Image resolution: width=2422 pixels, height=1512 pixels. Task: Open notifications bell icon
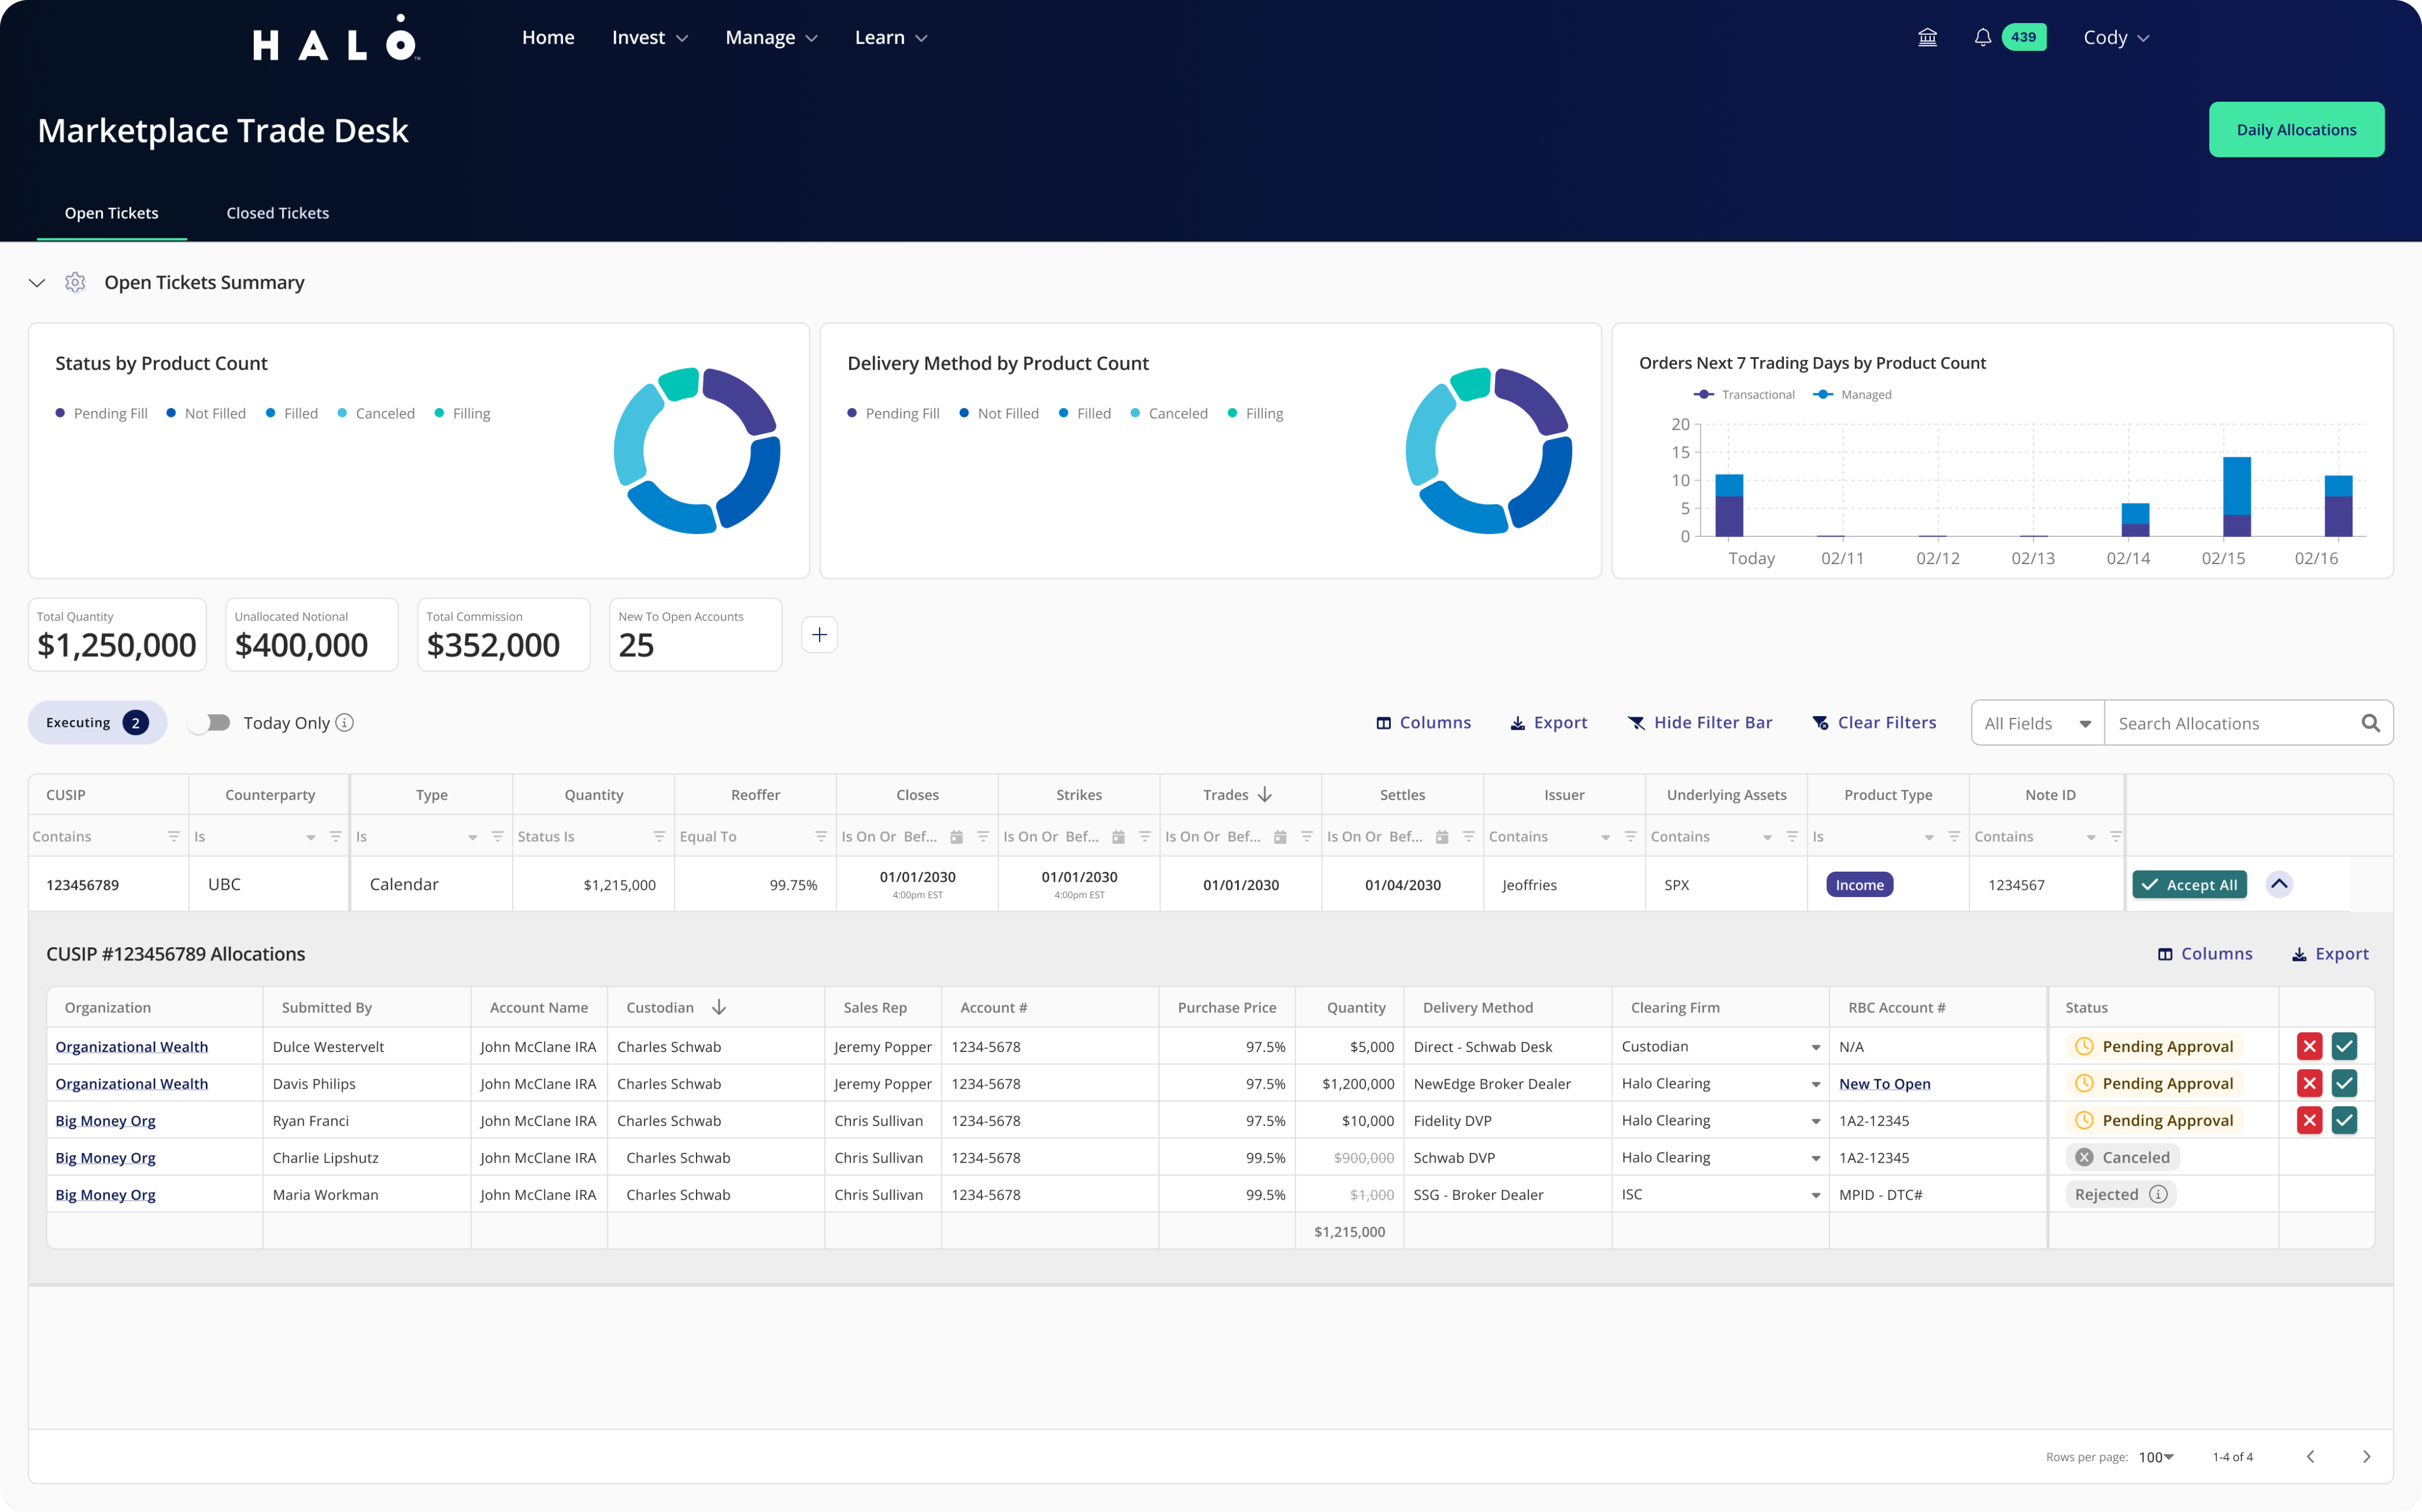tap(1982, 38)
